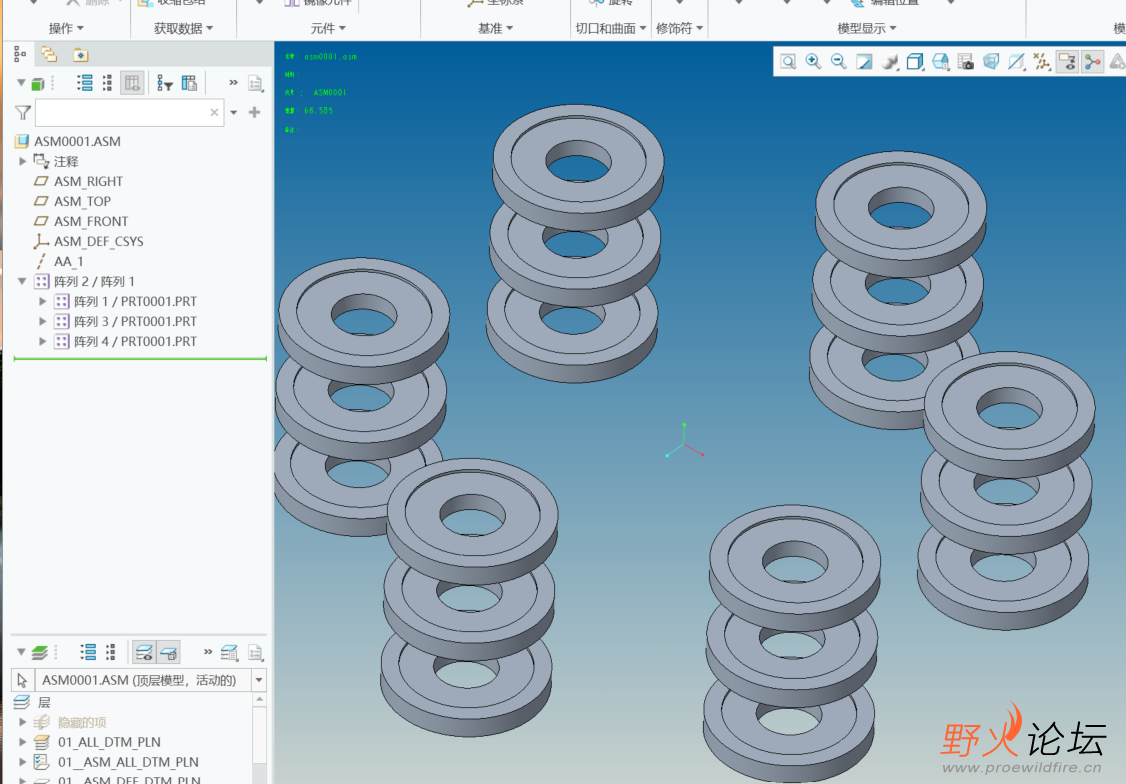Open the search options dropdown arrow
Viewport: 1126px width, 784px height.
tap(233, 113)
